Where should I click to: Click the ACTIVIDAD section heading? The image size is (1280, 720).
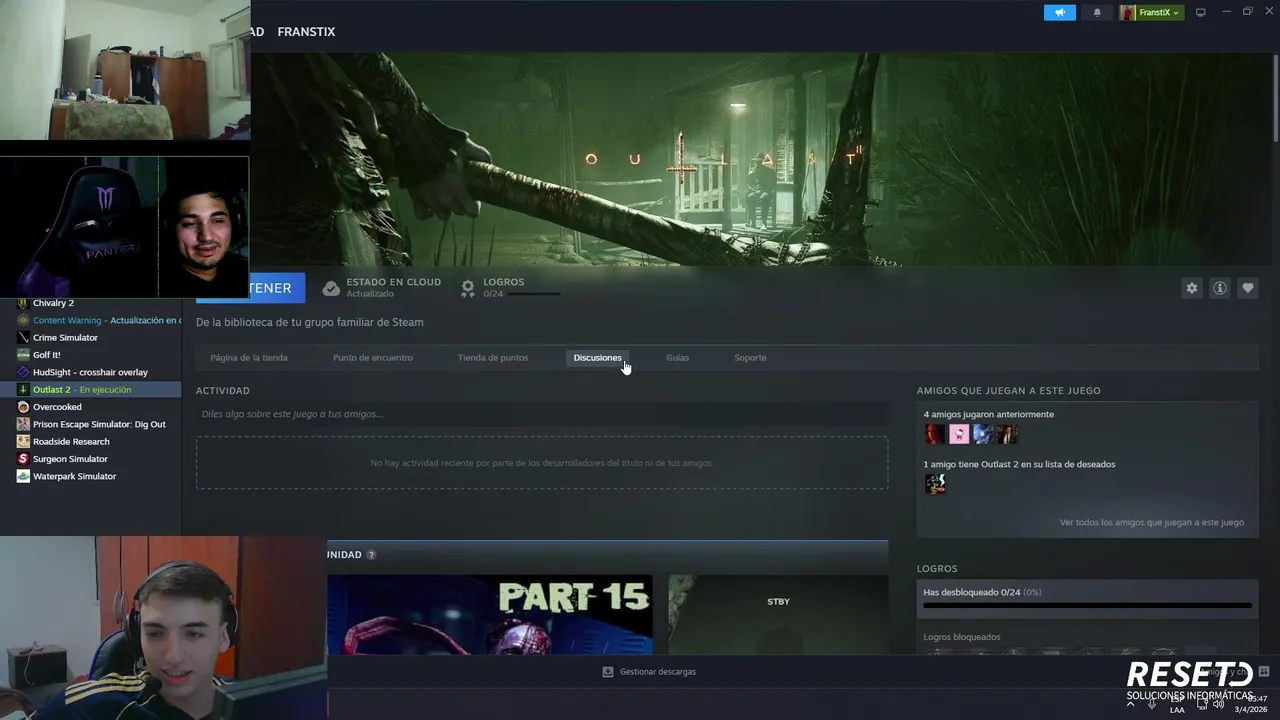click(x=223, y=391)
